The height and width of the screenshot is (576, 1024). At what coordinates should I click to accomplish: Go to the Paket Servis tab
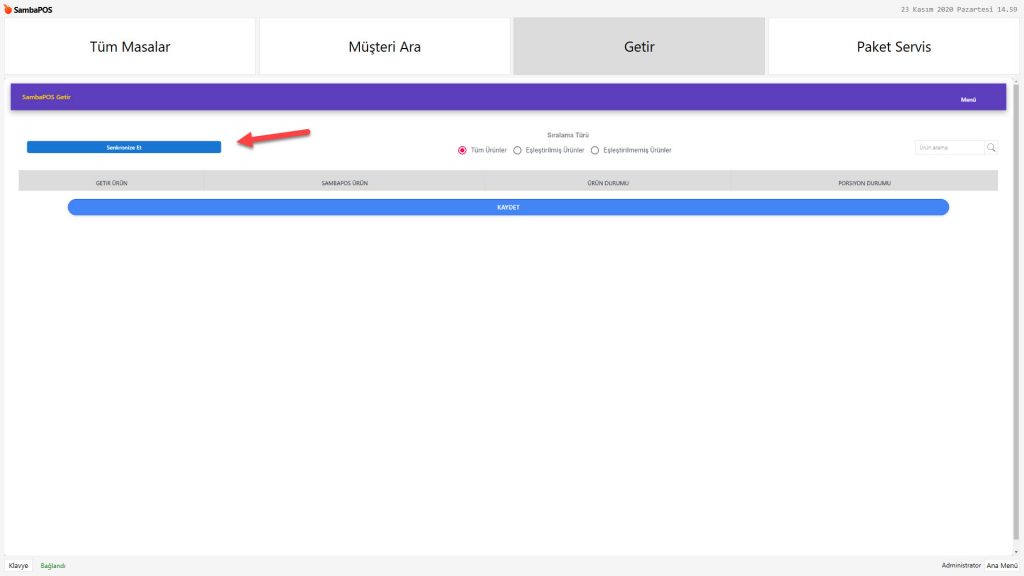(893, 47)
